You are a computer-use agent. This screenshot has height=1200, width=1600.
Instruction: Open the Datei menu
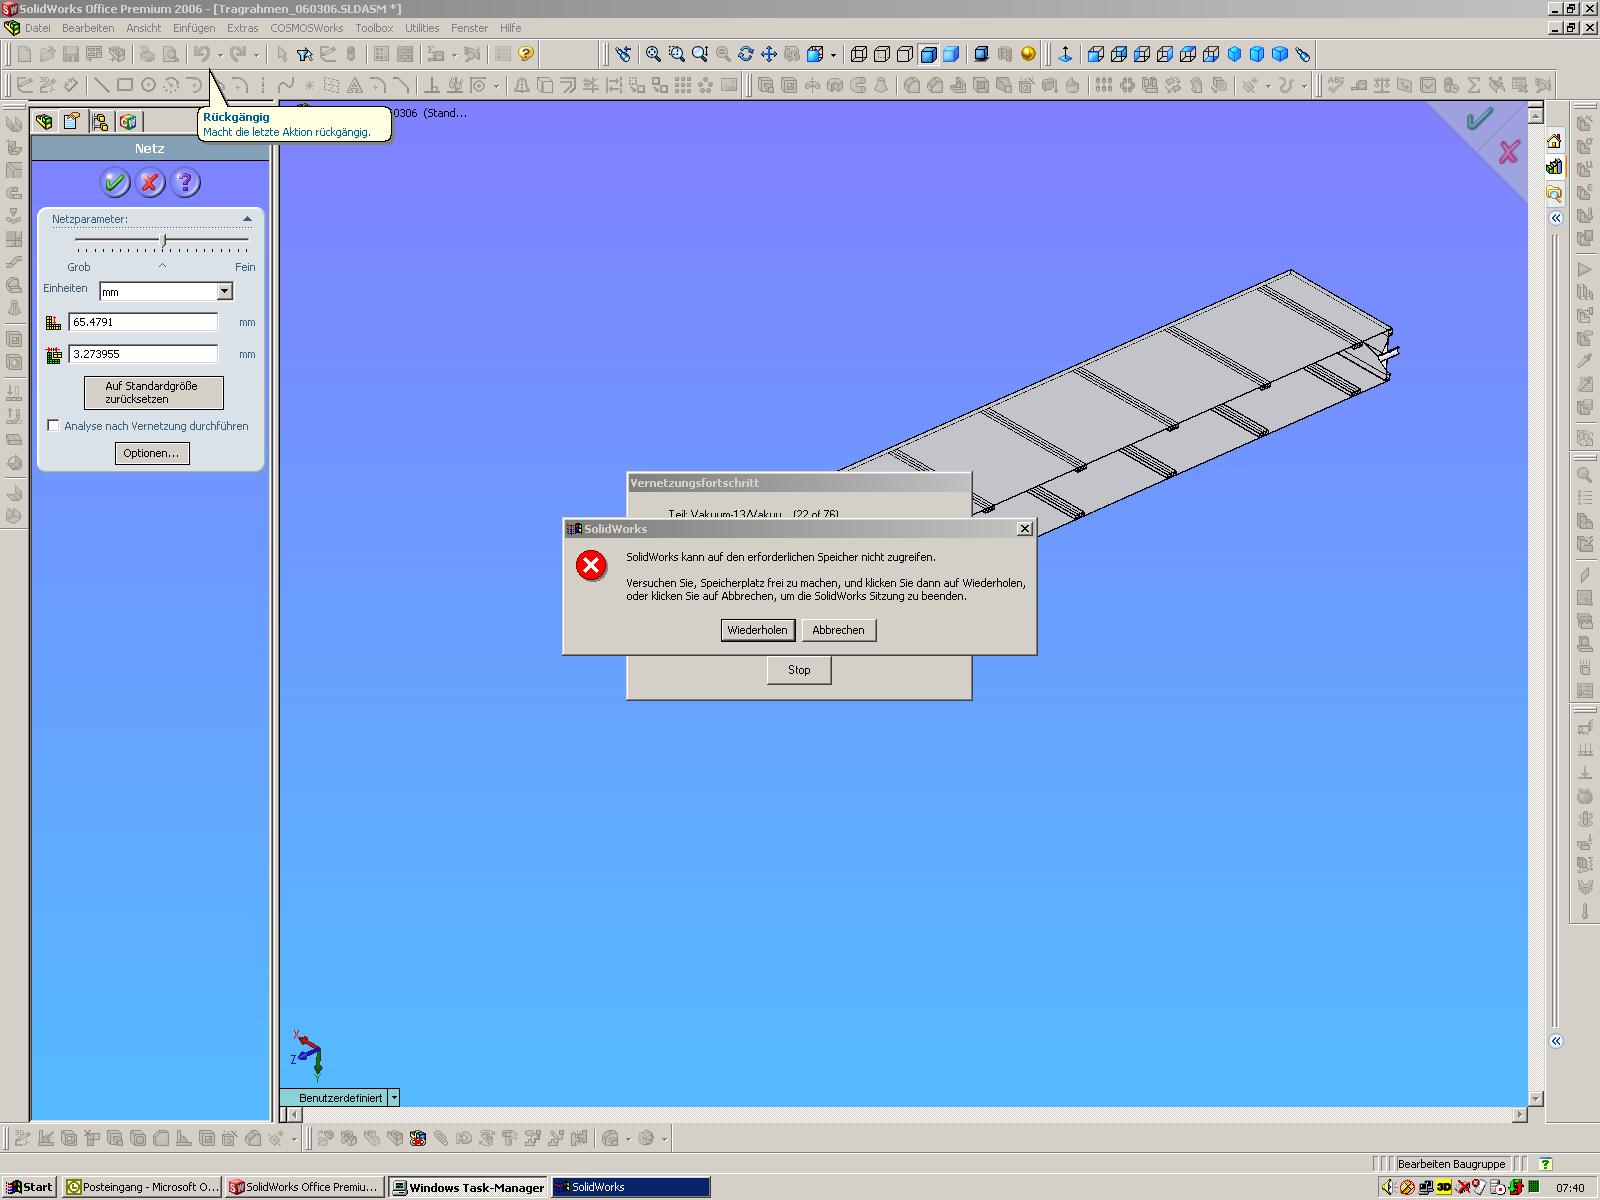tap(37, 28)
